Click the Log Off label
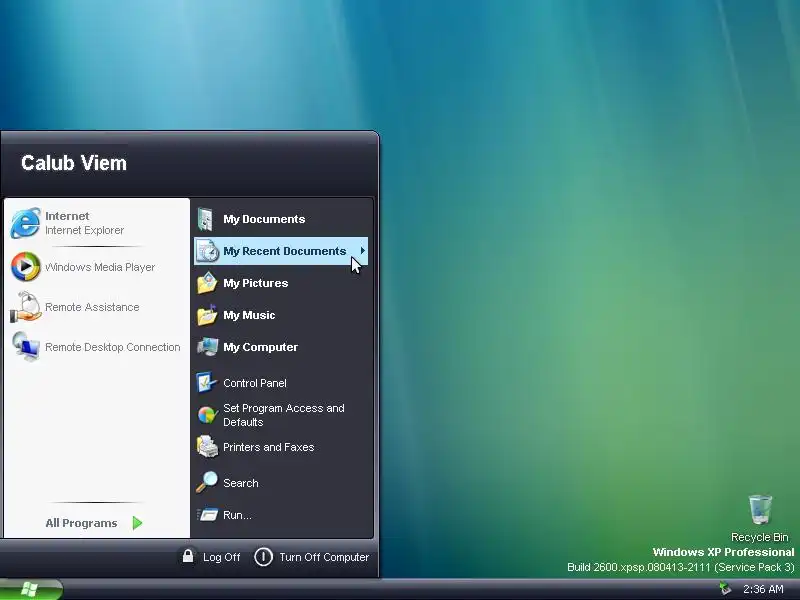Image resolution: width=800 pixels, height=600 pixels. (221, 557)
